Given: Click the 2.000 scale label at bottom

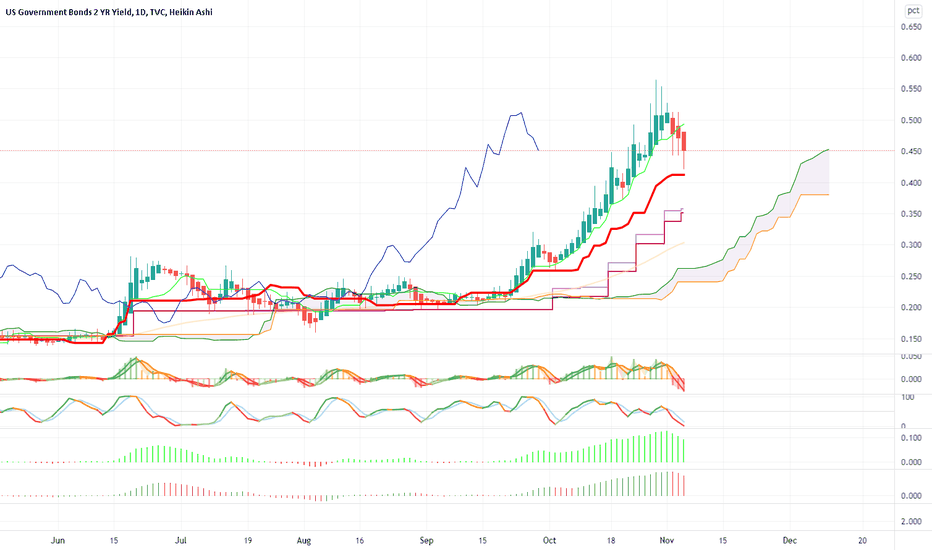Looking at the screenshot, I should click(911, 521).
